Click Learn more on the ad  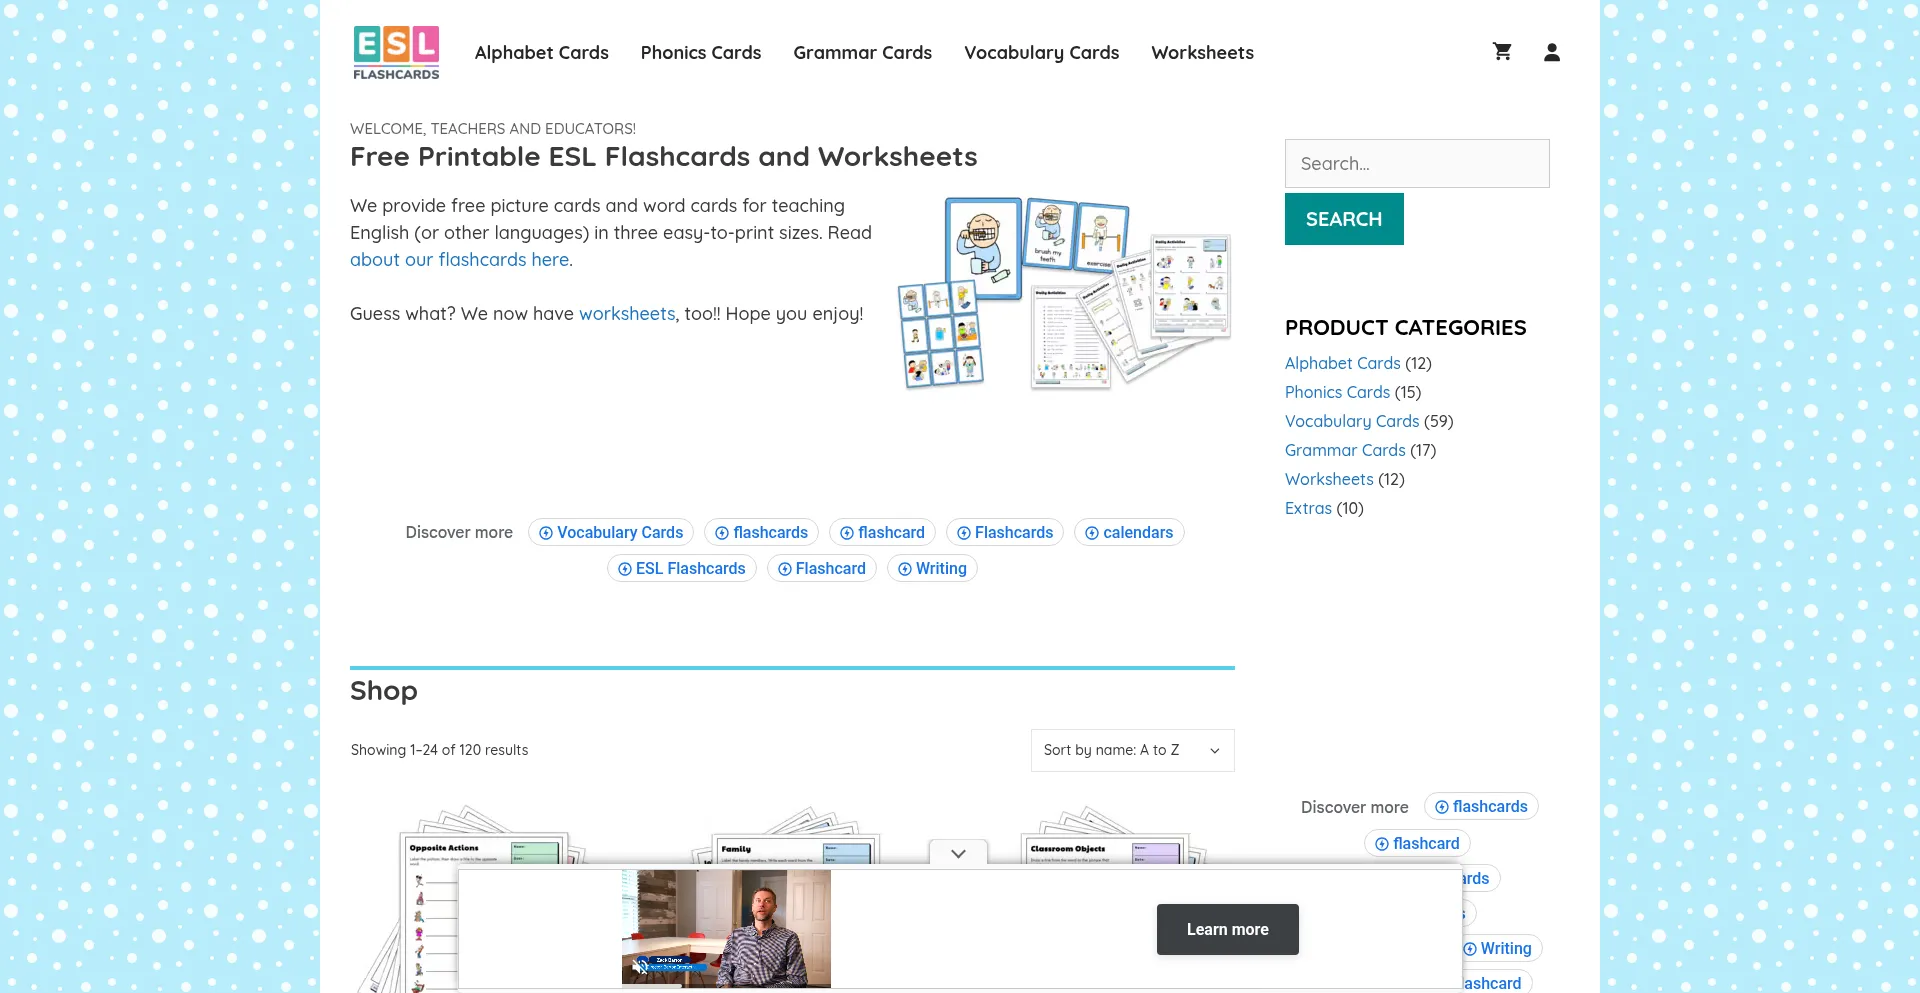pos(1228,930)
